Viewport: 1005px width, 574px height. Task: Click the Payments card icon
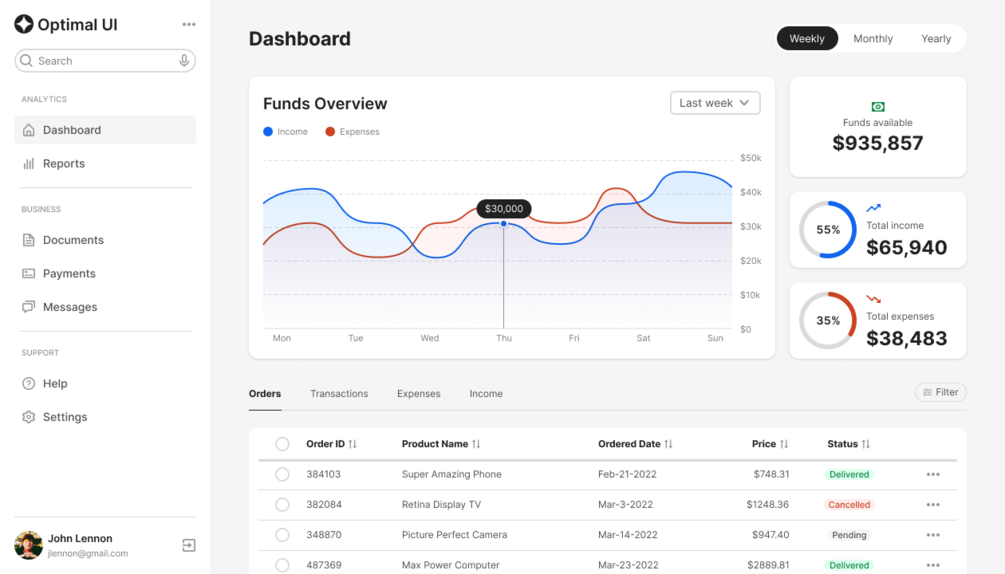tap(28, 274)
